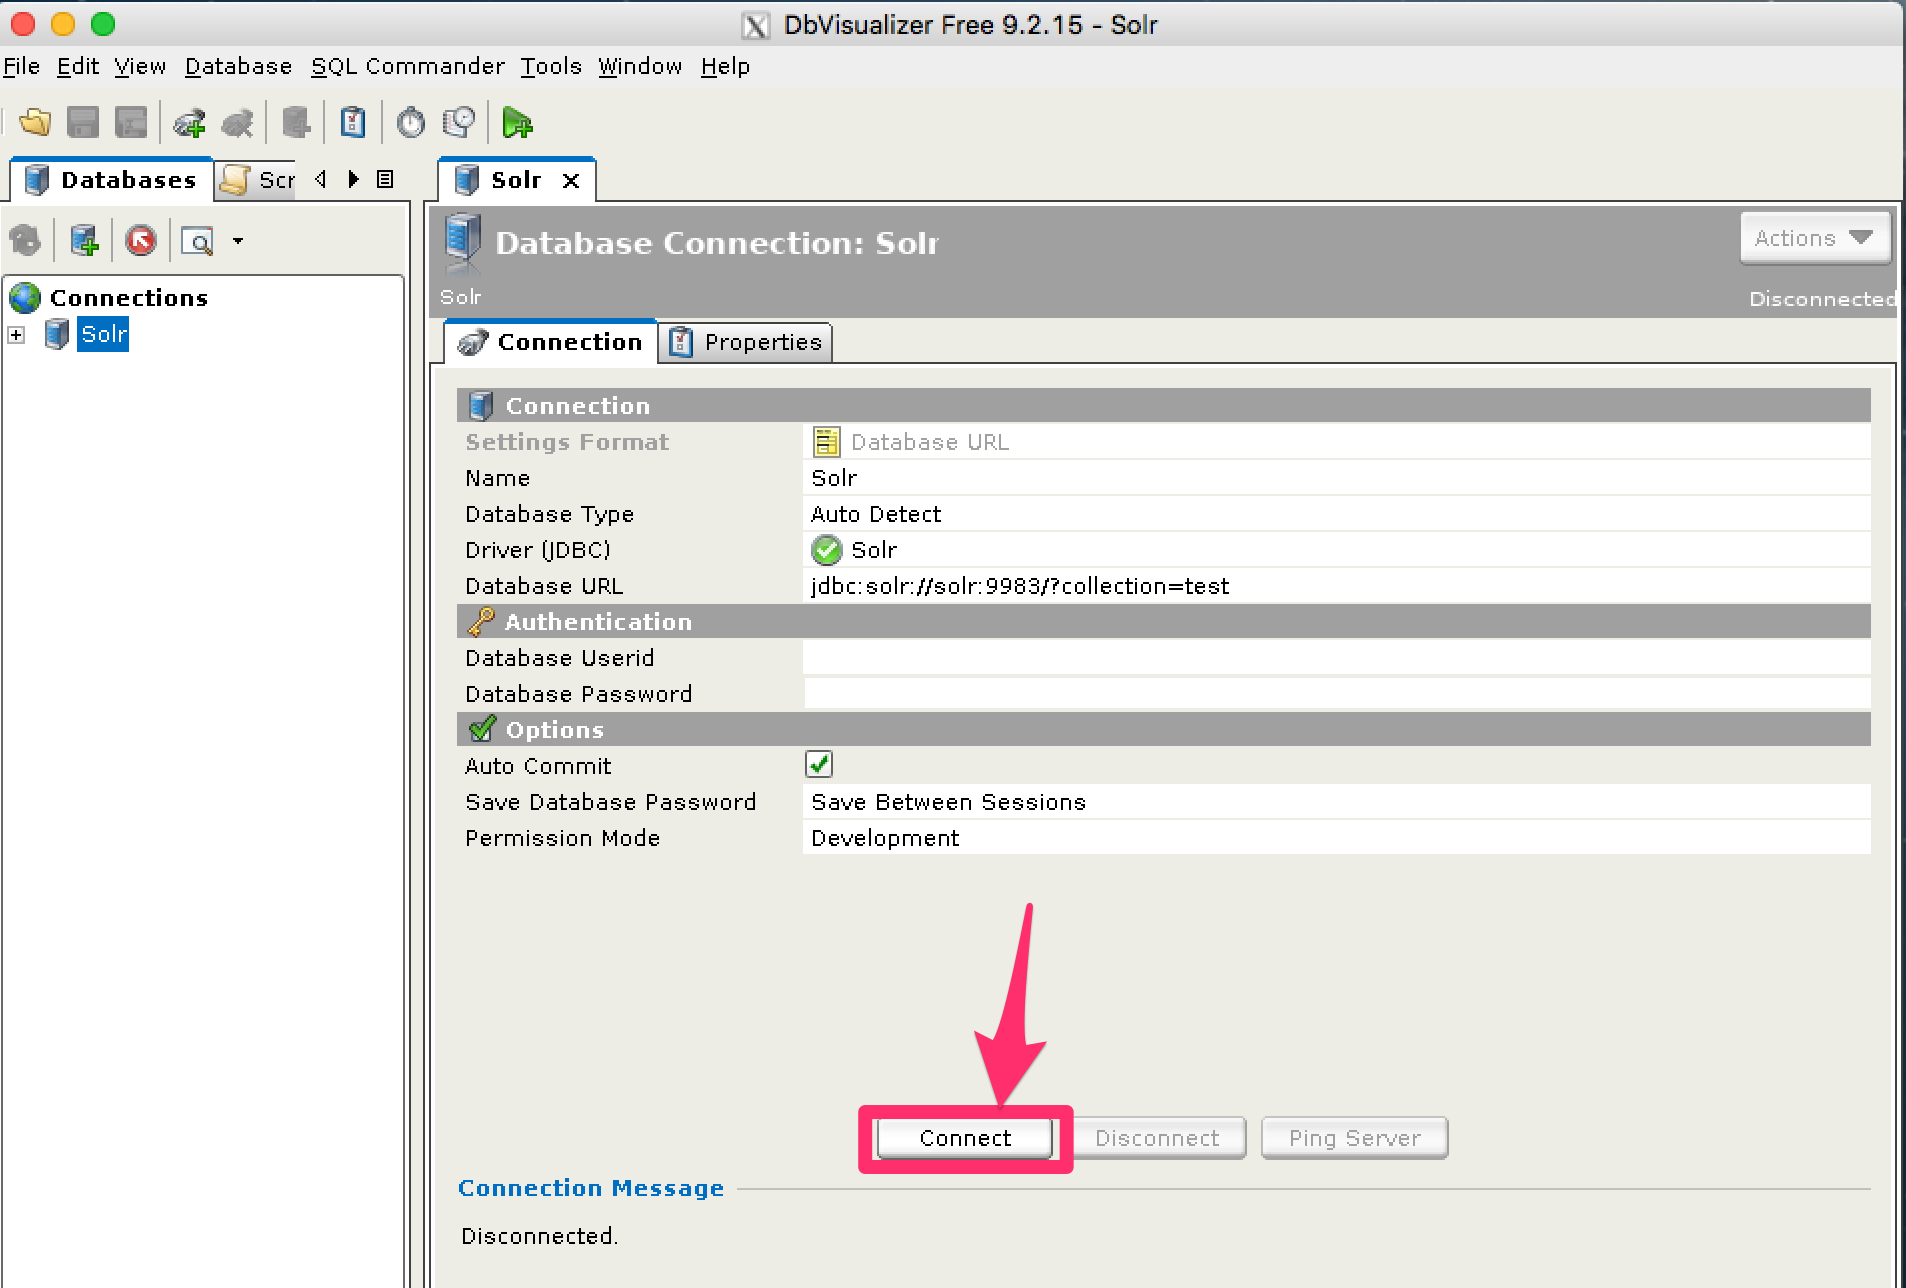
Task: Click the notepad with clock icon in the toolbar
Action: coord(459,123)
